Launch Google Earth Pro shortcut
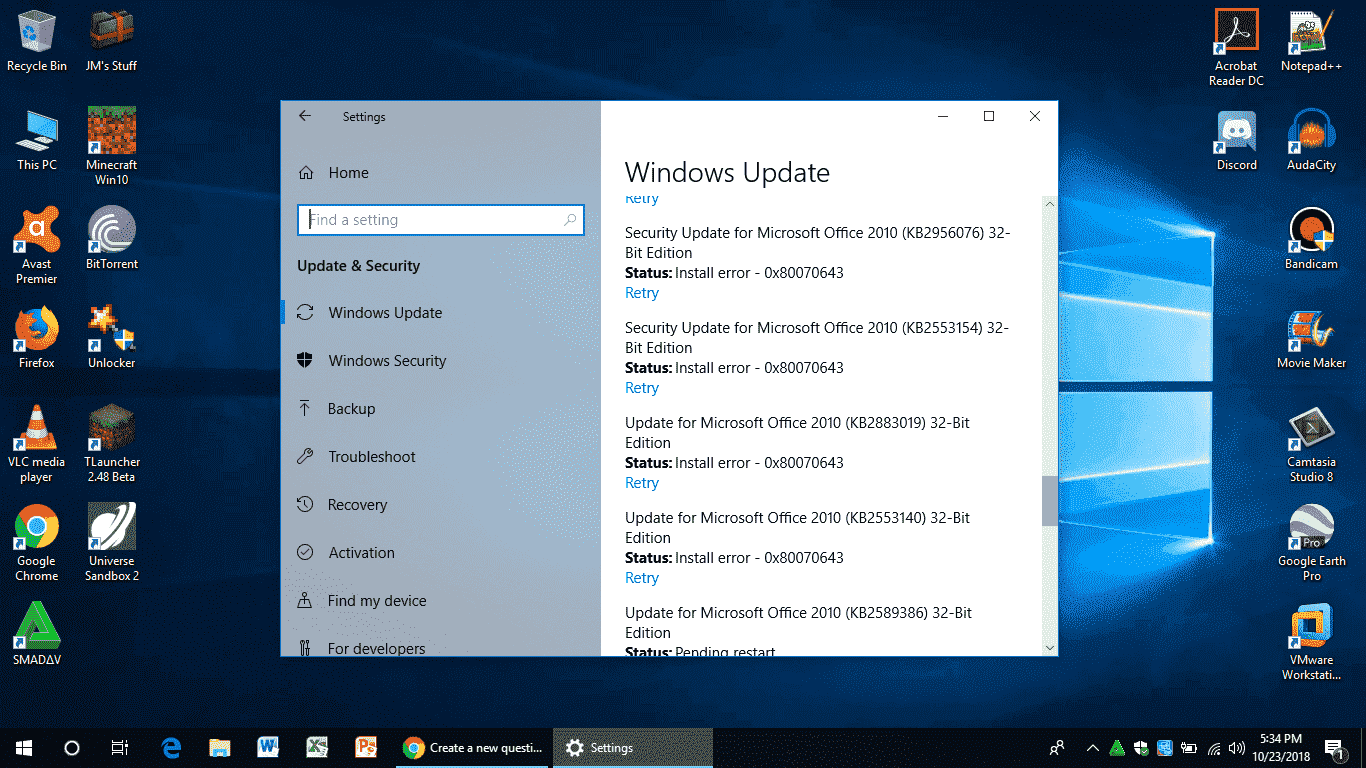 (1311, 543)
